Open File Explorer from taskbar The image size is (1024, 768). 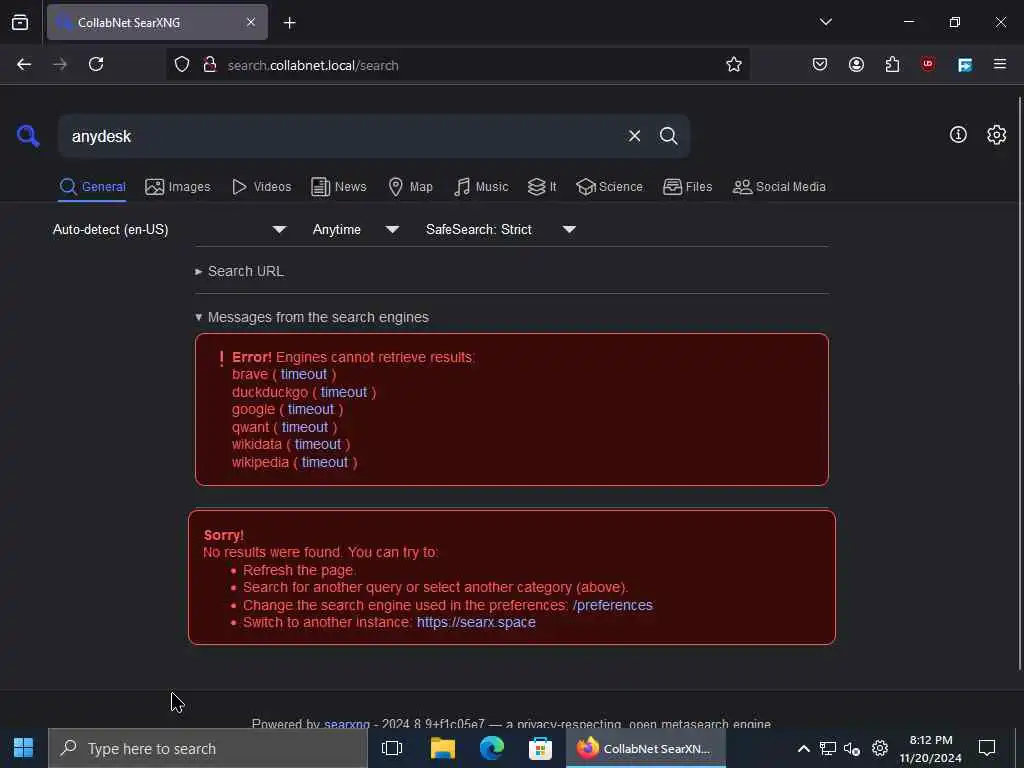point(443,748)
